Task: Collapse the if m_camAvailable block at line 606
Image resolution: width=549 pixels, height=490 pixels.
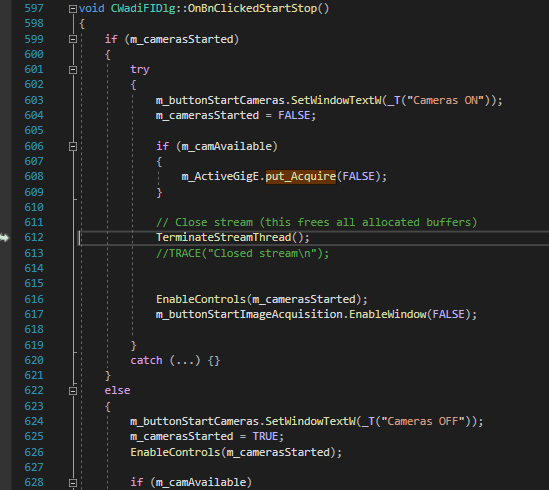Action: pyautogui.click(x=72, y=146)
